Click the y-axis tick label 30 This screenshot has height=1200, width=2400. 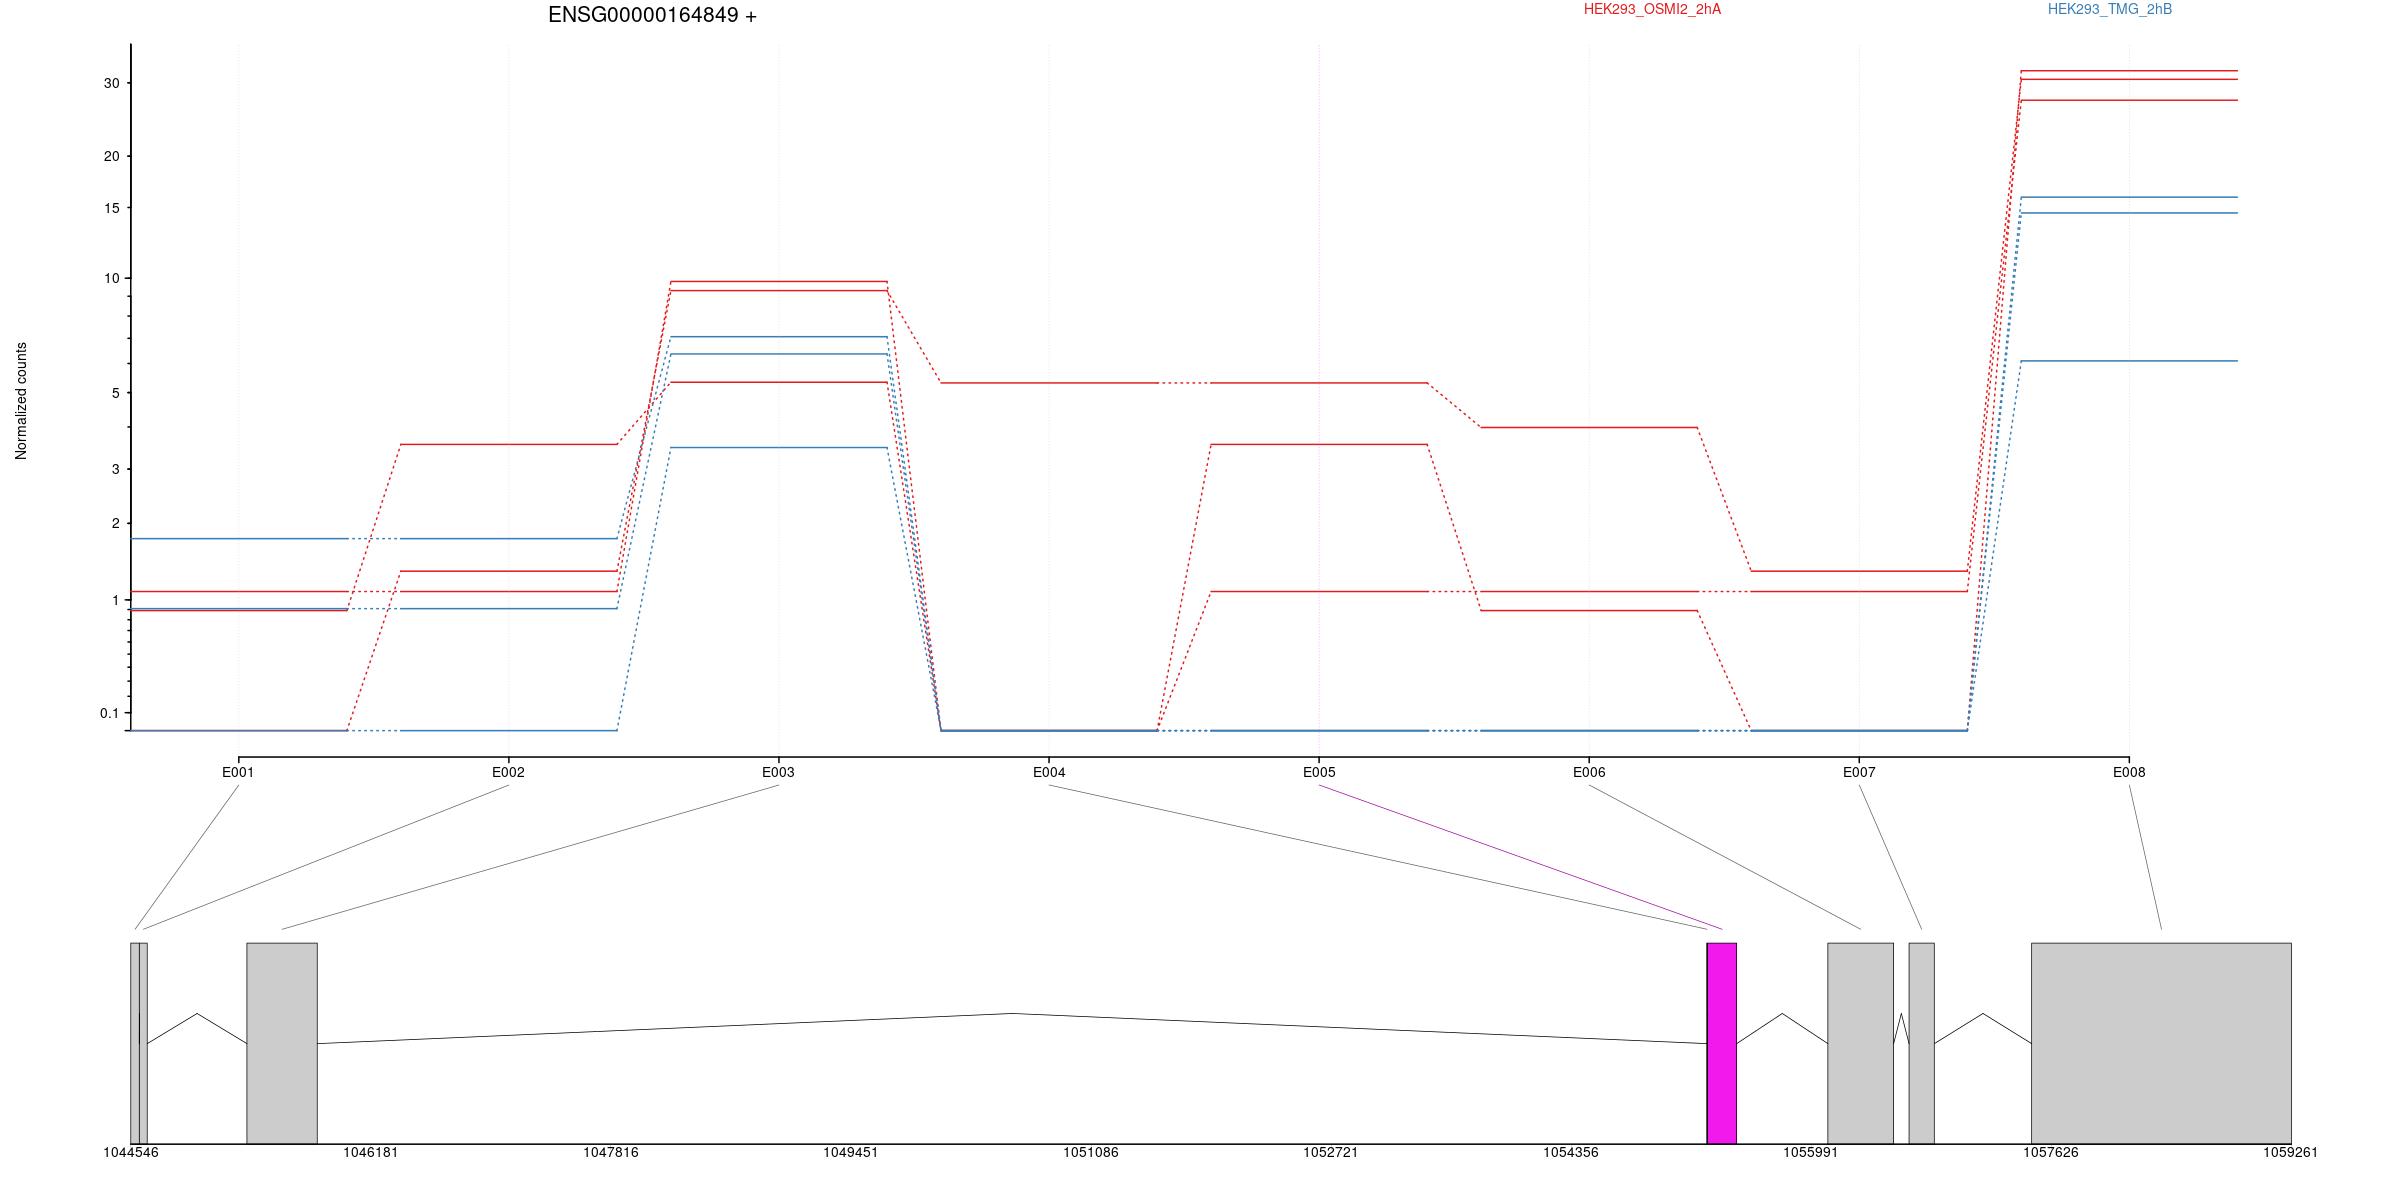(x=111, y=84)
